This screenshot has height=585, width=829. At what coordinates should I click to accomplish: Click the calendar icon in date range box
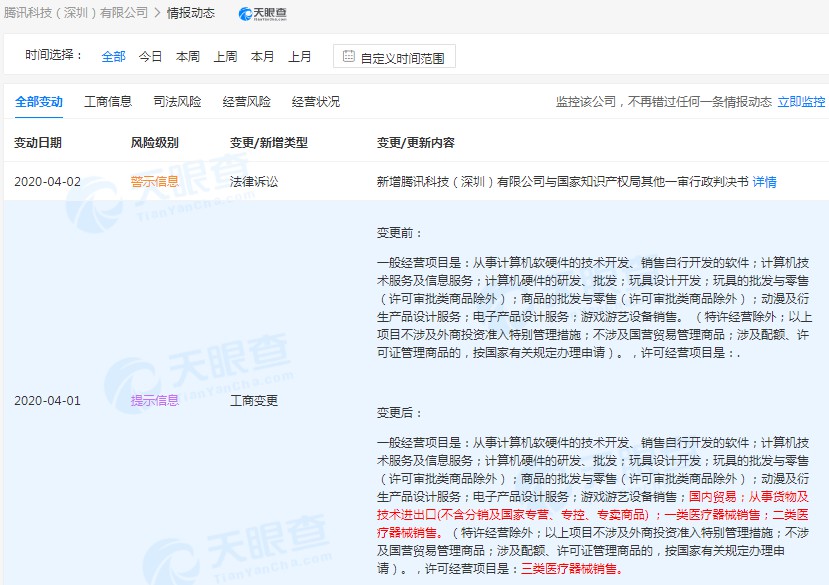[348, 56]
